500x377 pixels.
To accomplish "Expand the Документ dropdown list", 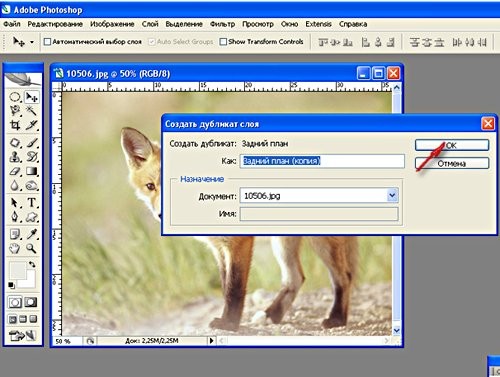I will pyautogui.click(x=392, y=195).
